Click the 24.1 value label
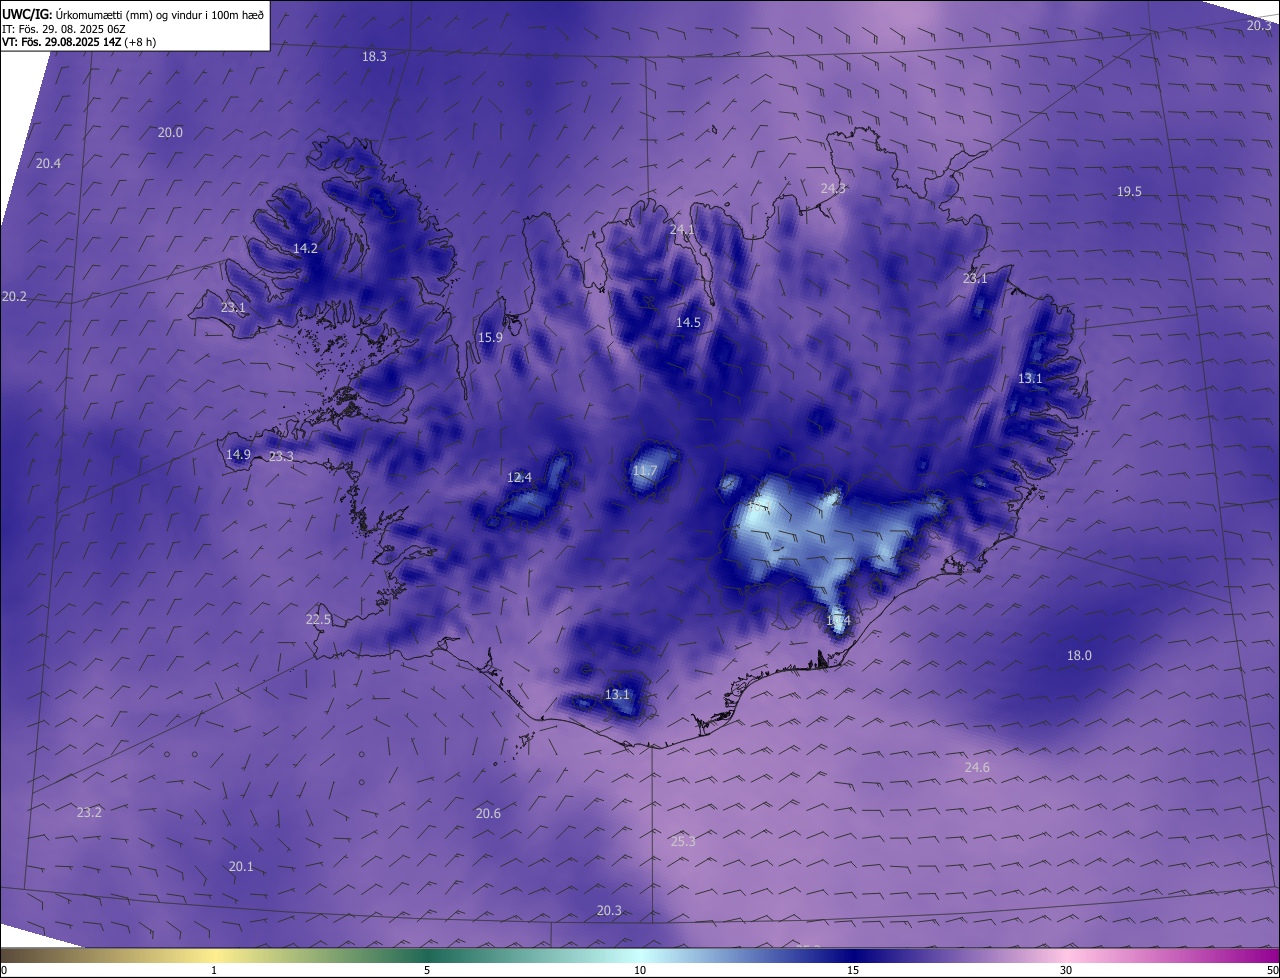This screenshot has width=1280, height=978. pyautogui.click(x=682, y=230)
